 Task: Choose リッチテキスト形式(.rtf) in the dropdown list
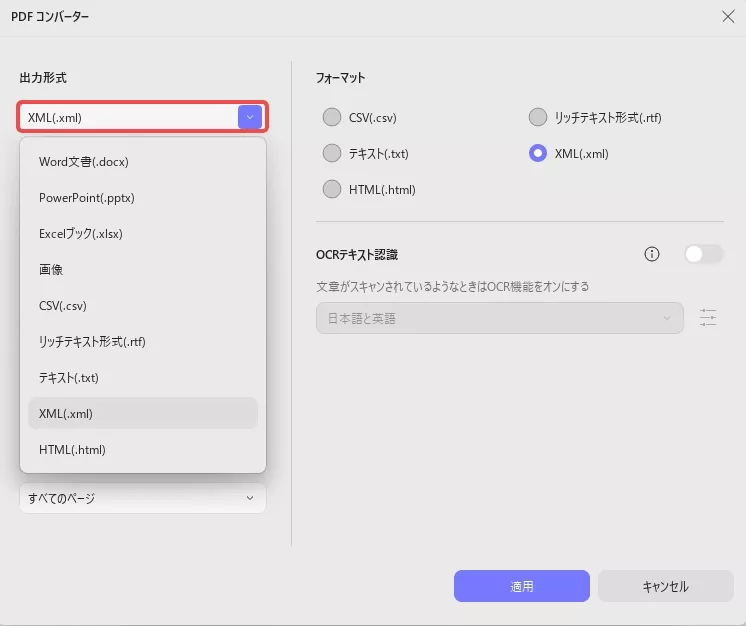click(143, 342)
